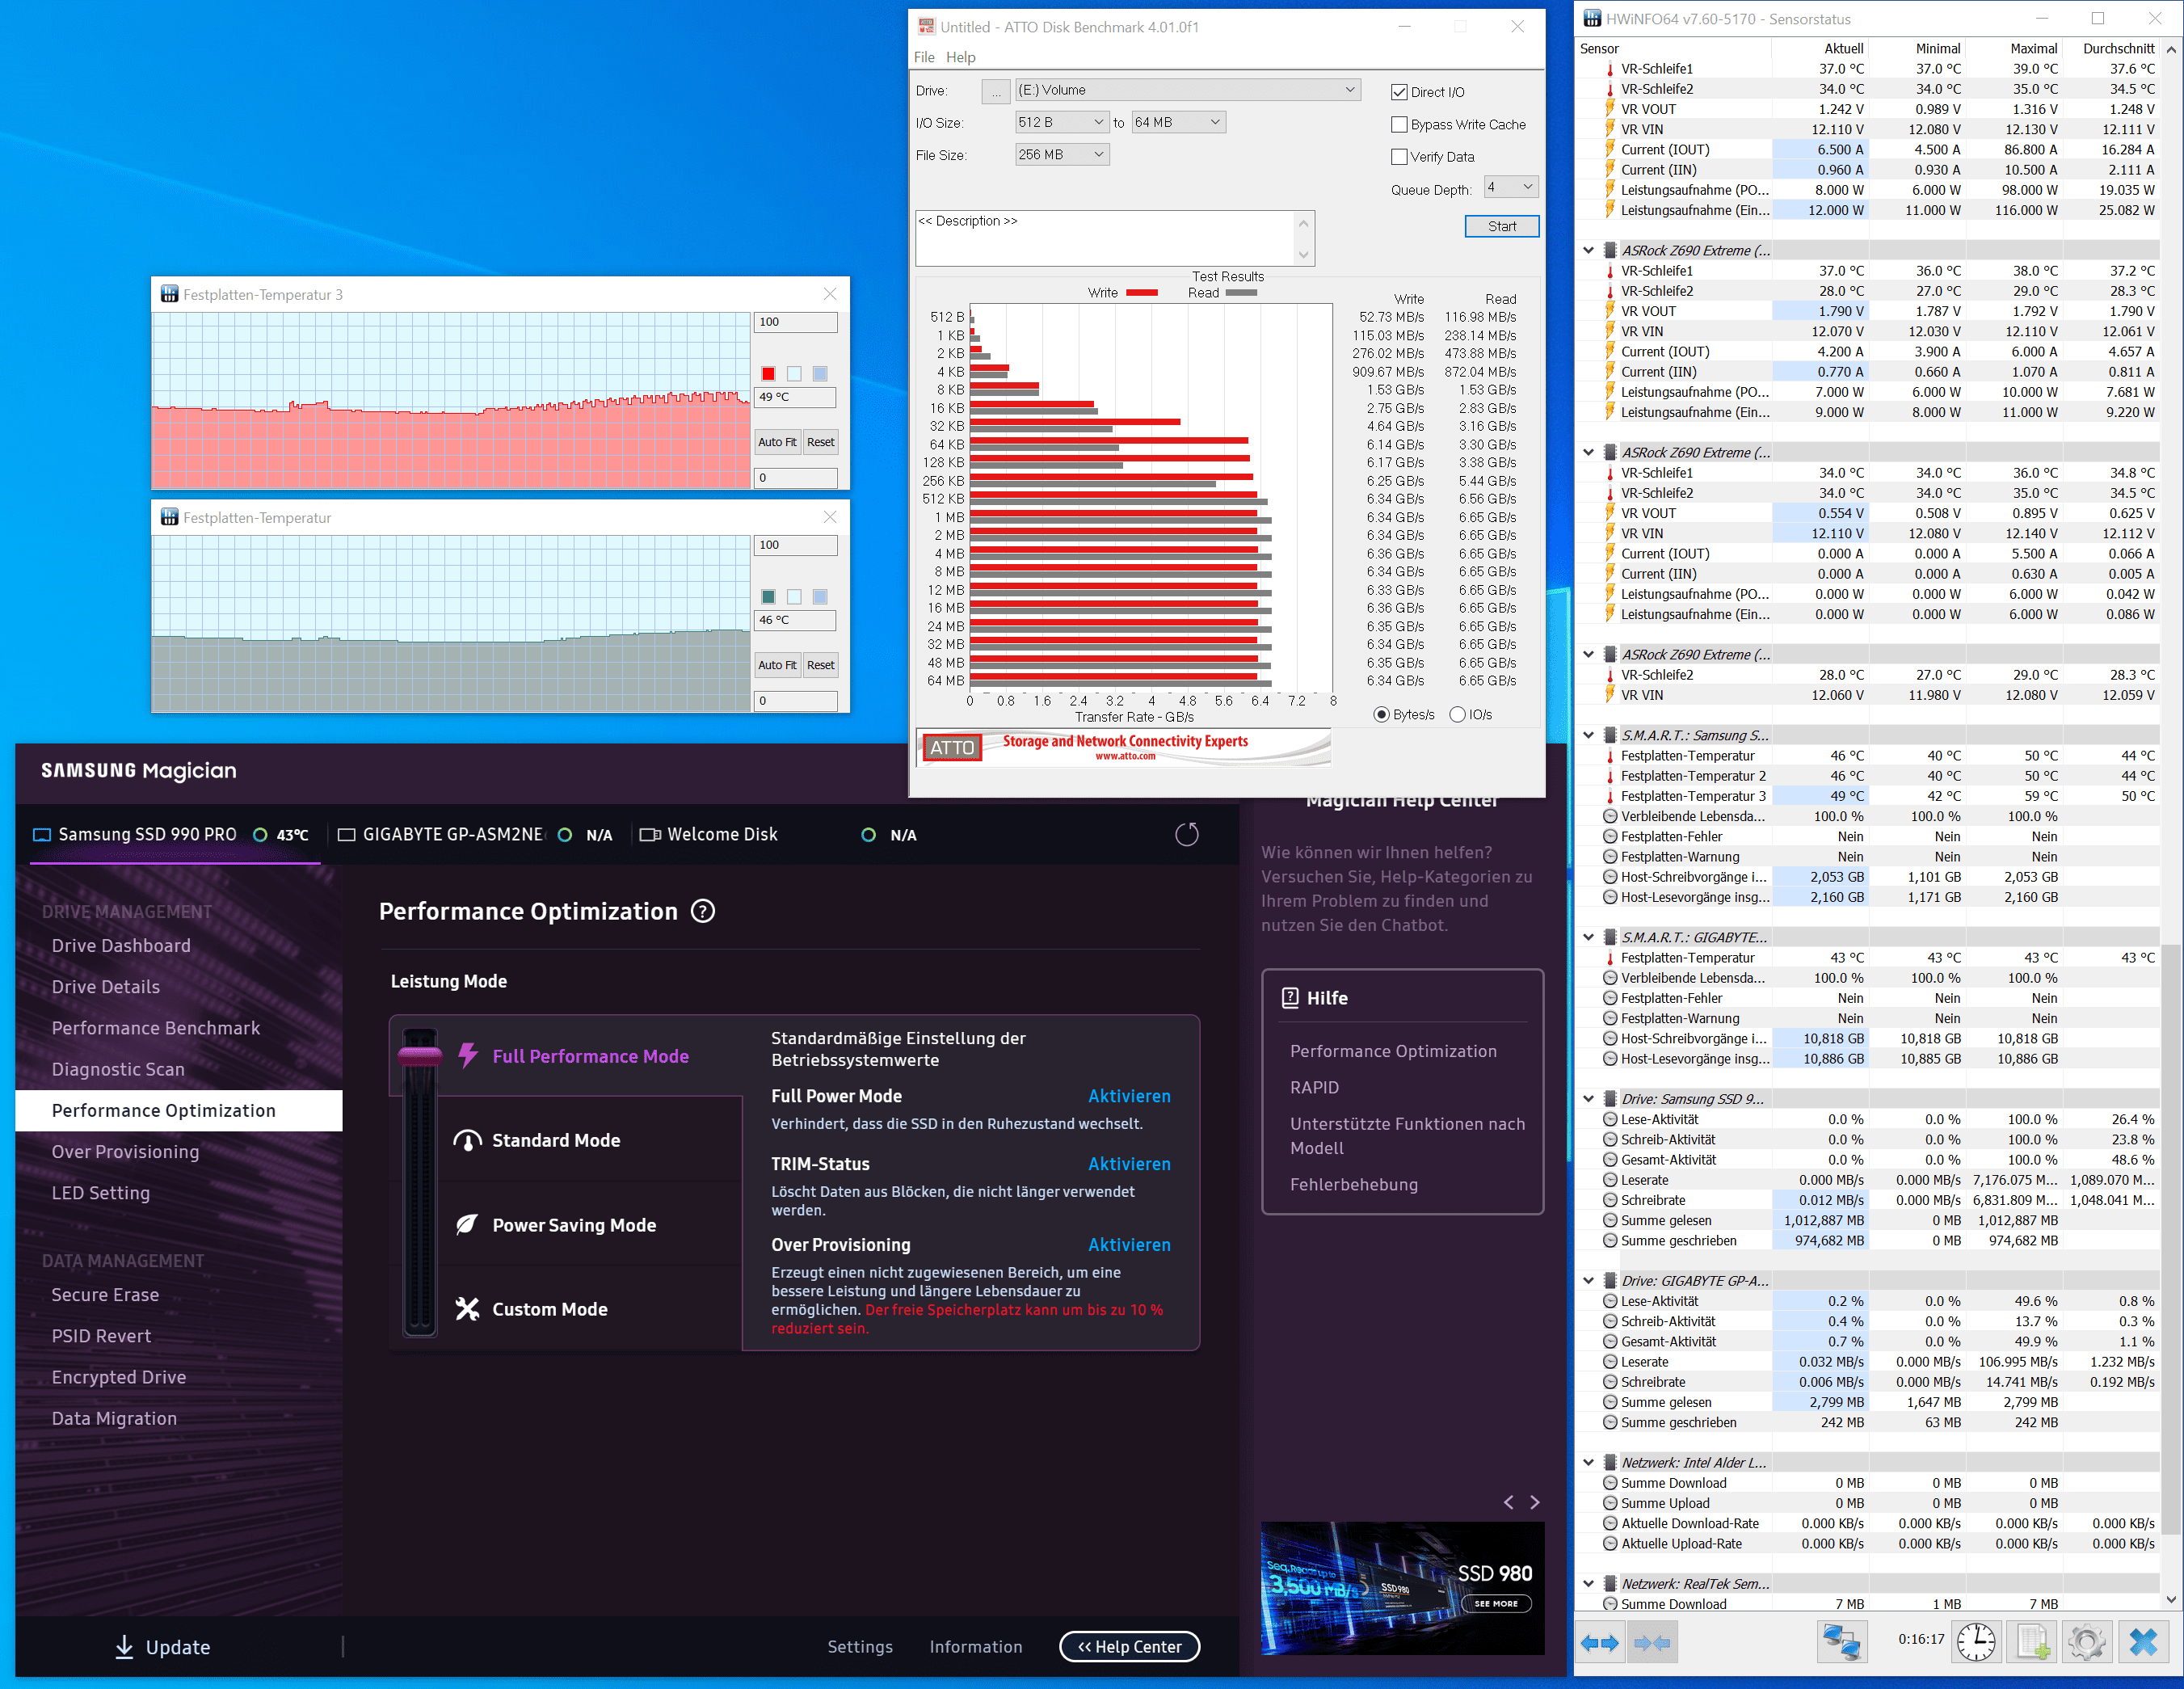
Task: Open I/O Size minimum 512 B dropdown
Action: (x=1062, y=122)
